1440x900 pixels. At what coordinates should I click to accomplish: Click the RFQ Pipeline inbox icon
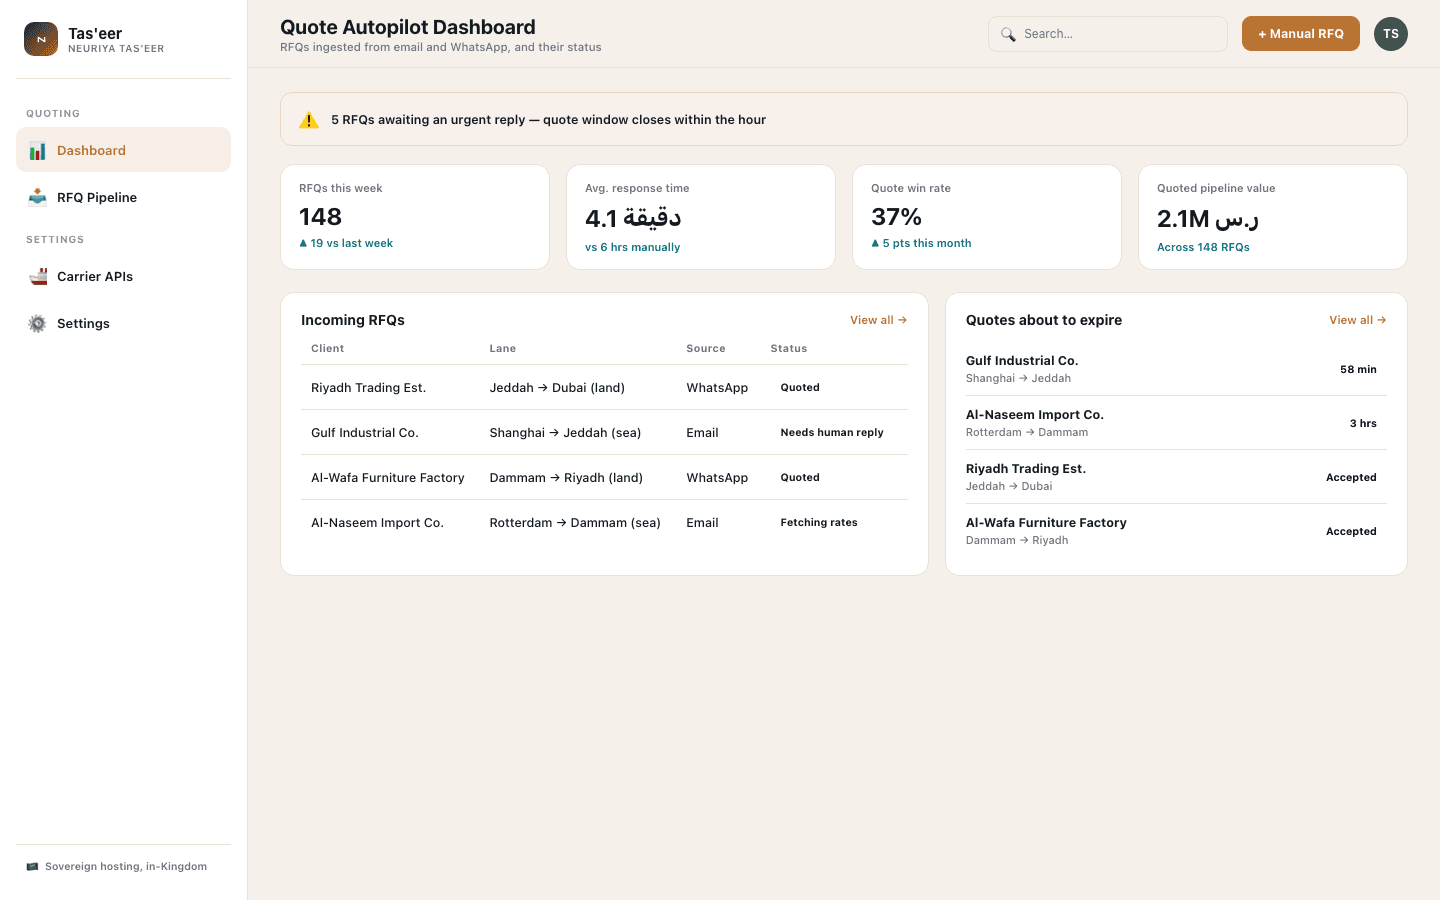(x=38, y=197)
